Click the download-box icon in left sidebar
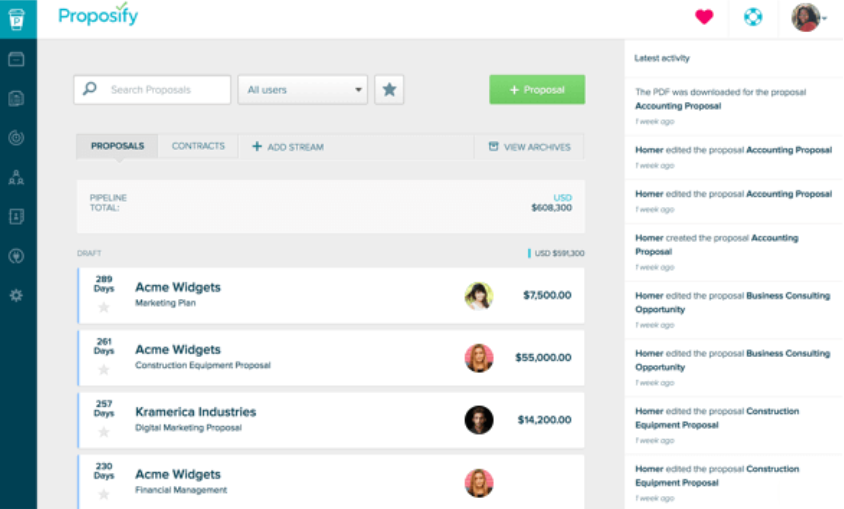 16,216
